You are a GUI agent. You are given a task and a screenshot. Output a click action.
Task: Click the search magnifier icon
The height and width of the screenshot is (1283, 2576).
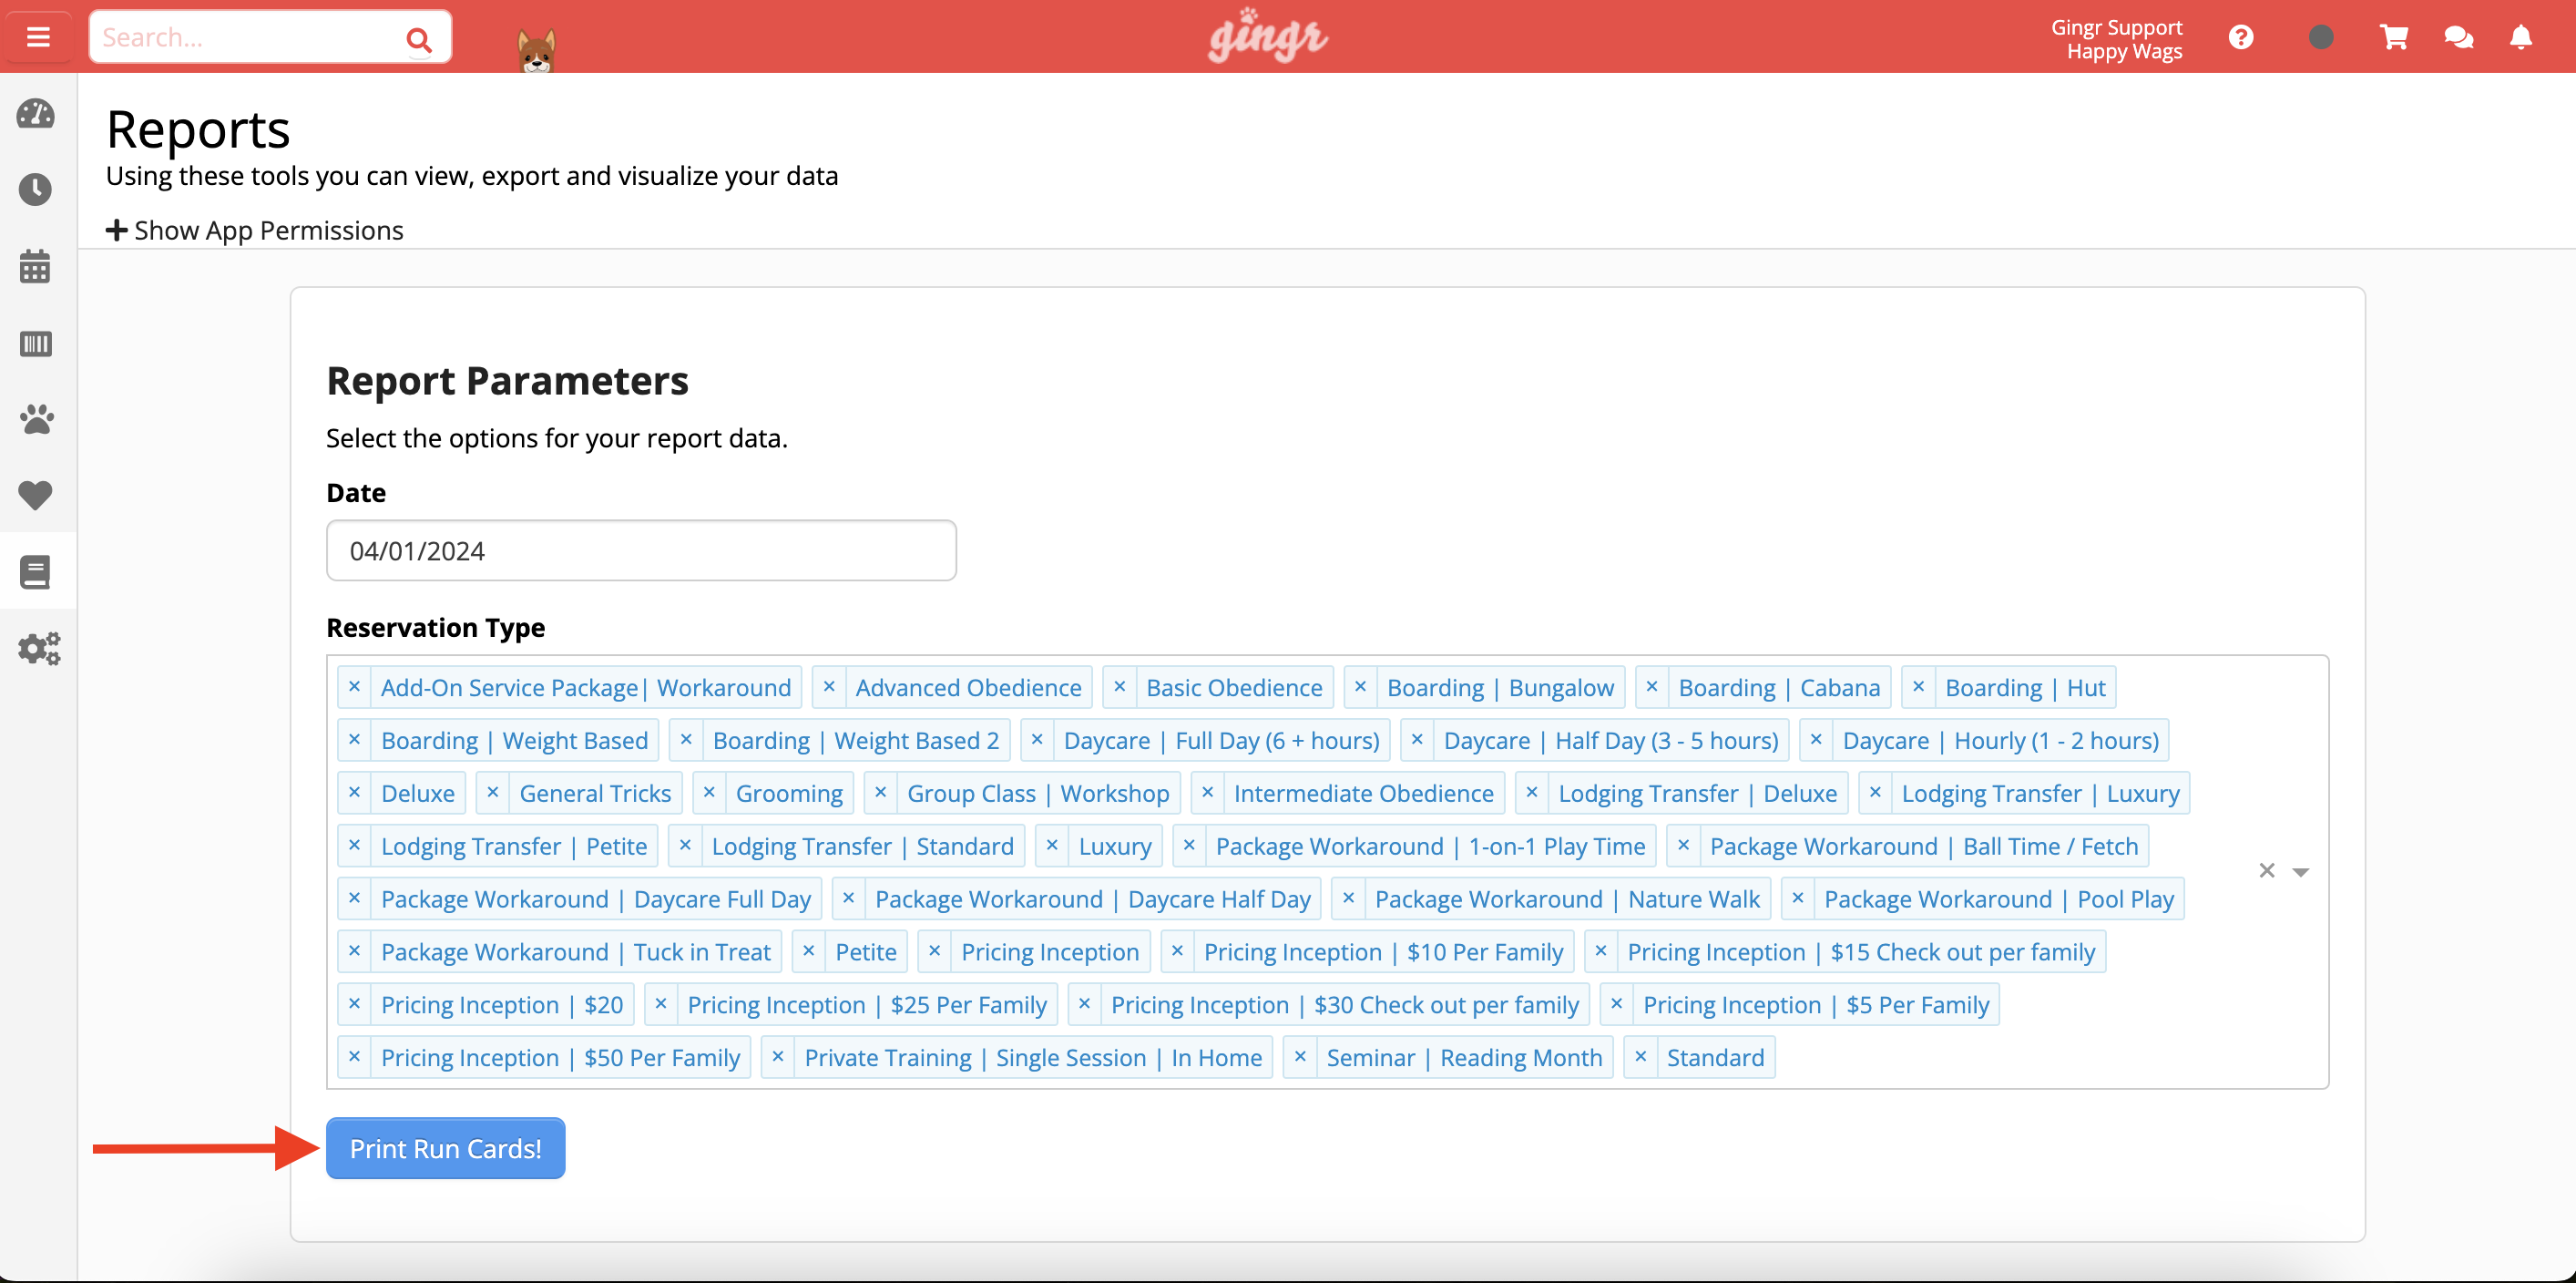pyautogui.click(x=418, y=39)
